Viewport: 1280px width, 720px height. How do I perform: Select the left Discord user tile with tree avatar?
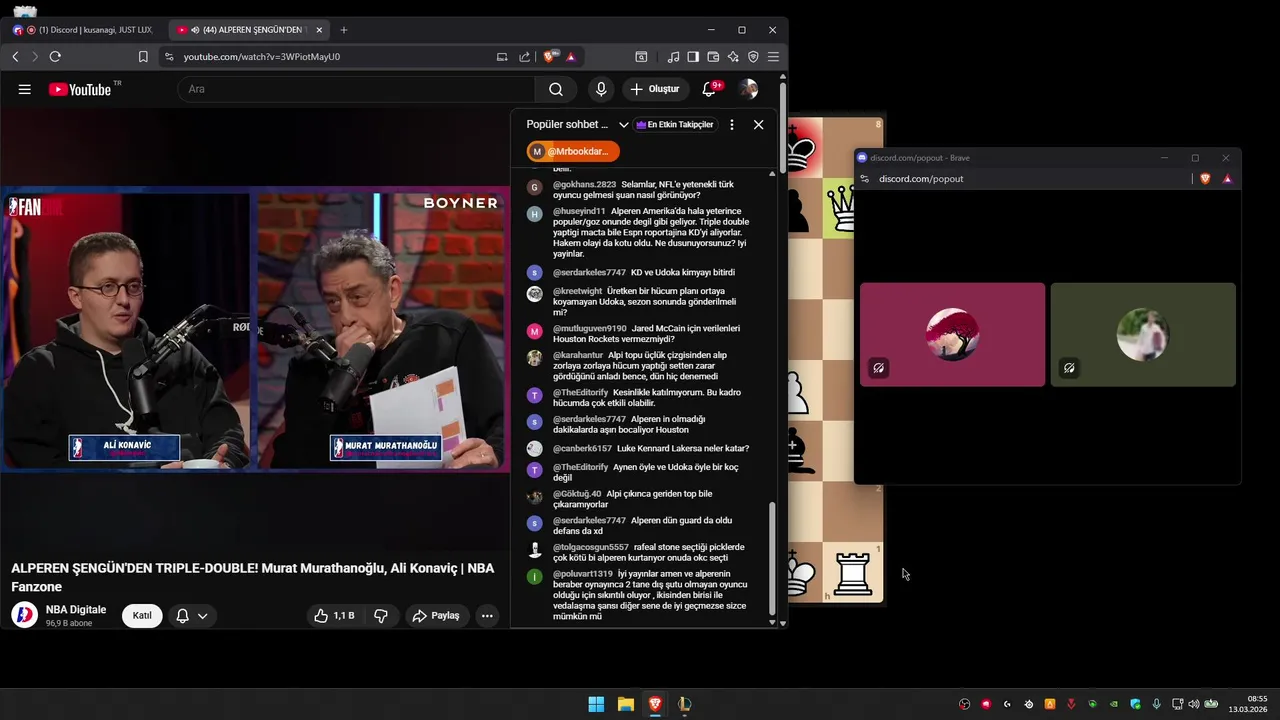952,334
